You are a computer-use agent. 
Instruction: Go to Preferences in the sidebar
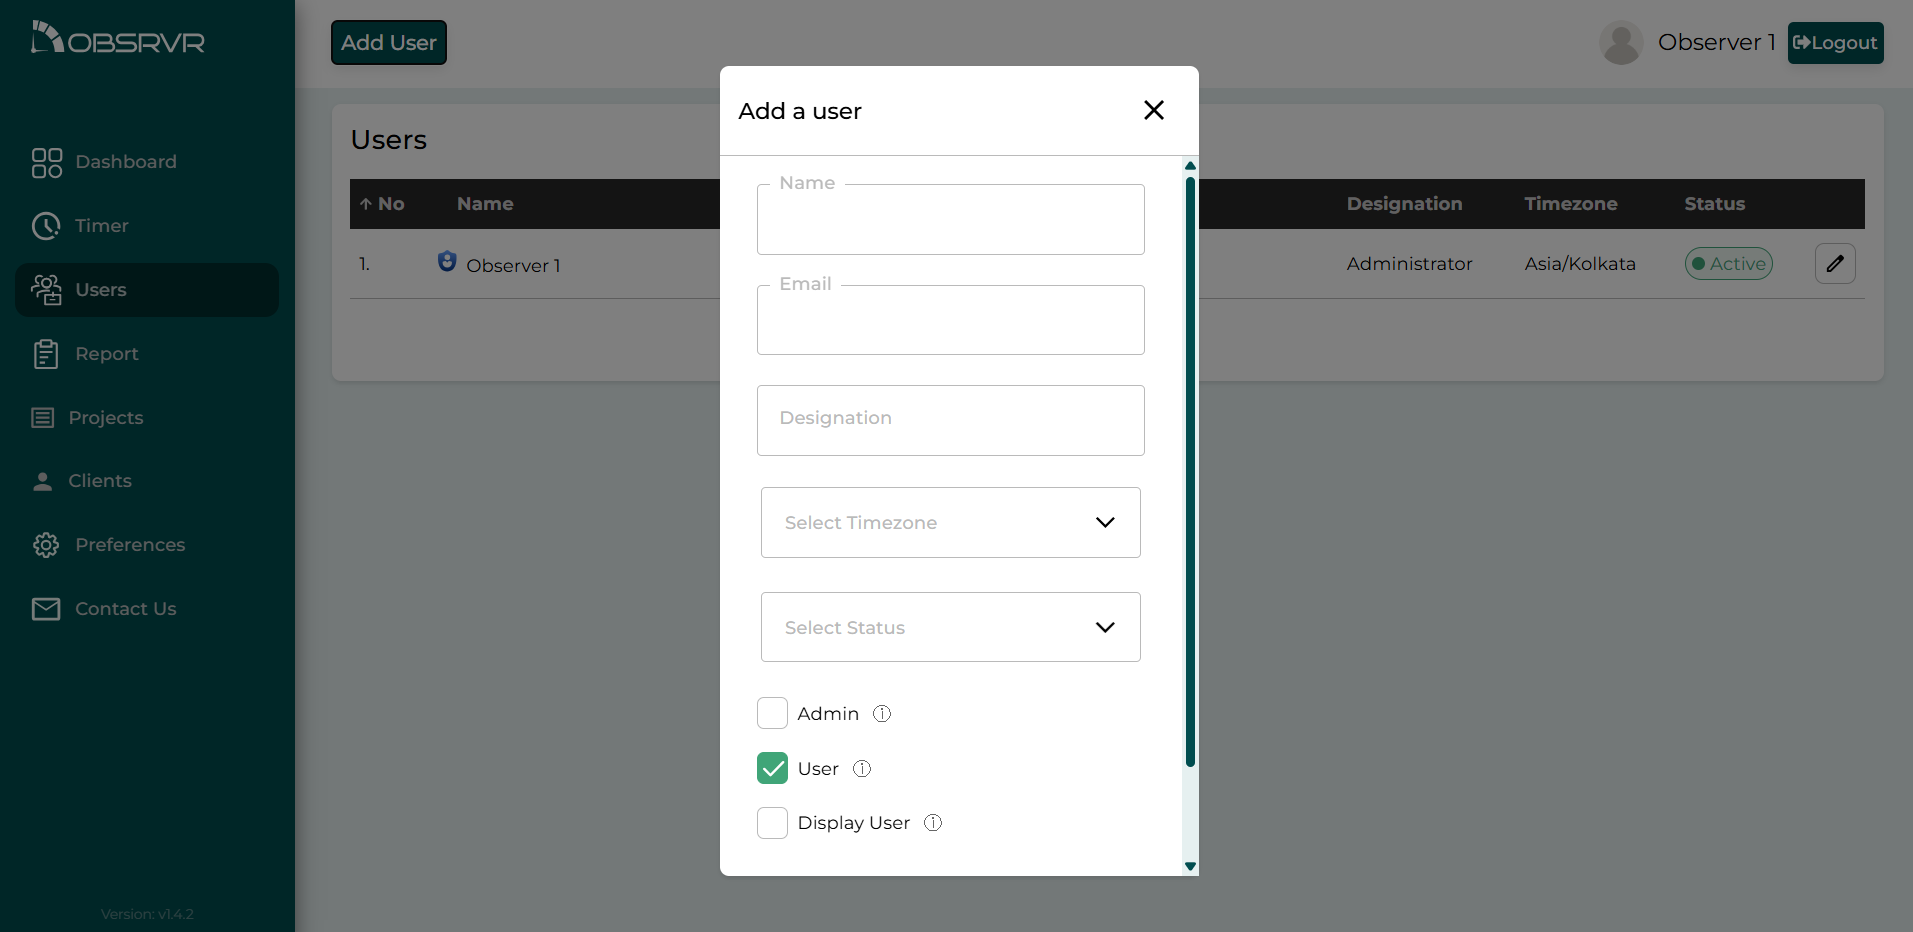129,545
